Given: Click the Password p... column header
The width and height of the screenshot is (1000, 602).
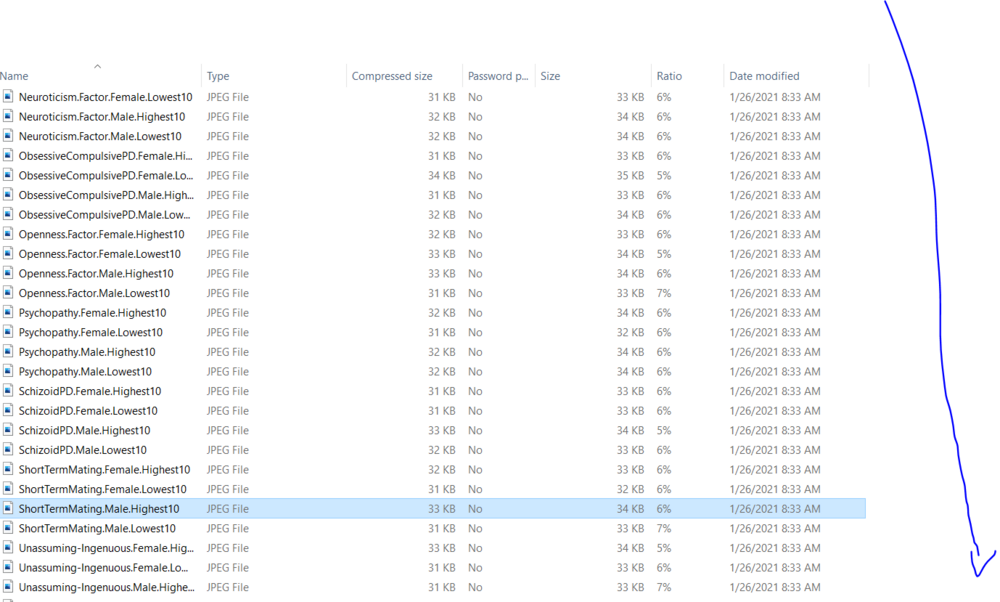Looking at the screenshot, I should pyautogui.click(x=497, y=76).
